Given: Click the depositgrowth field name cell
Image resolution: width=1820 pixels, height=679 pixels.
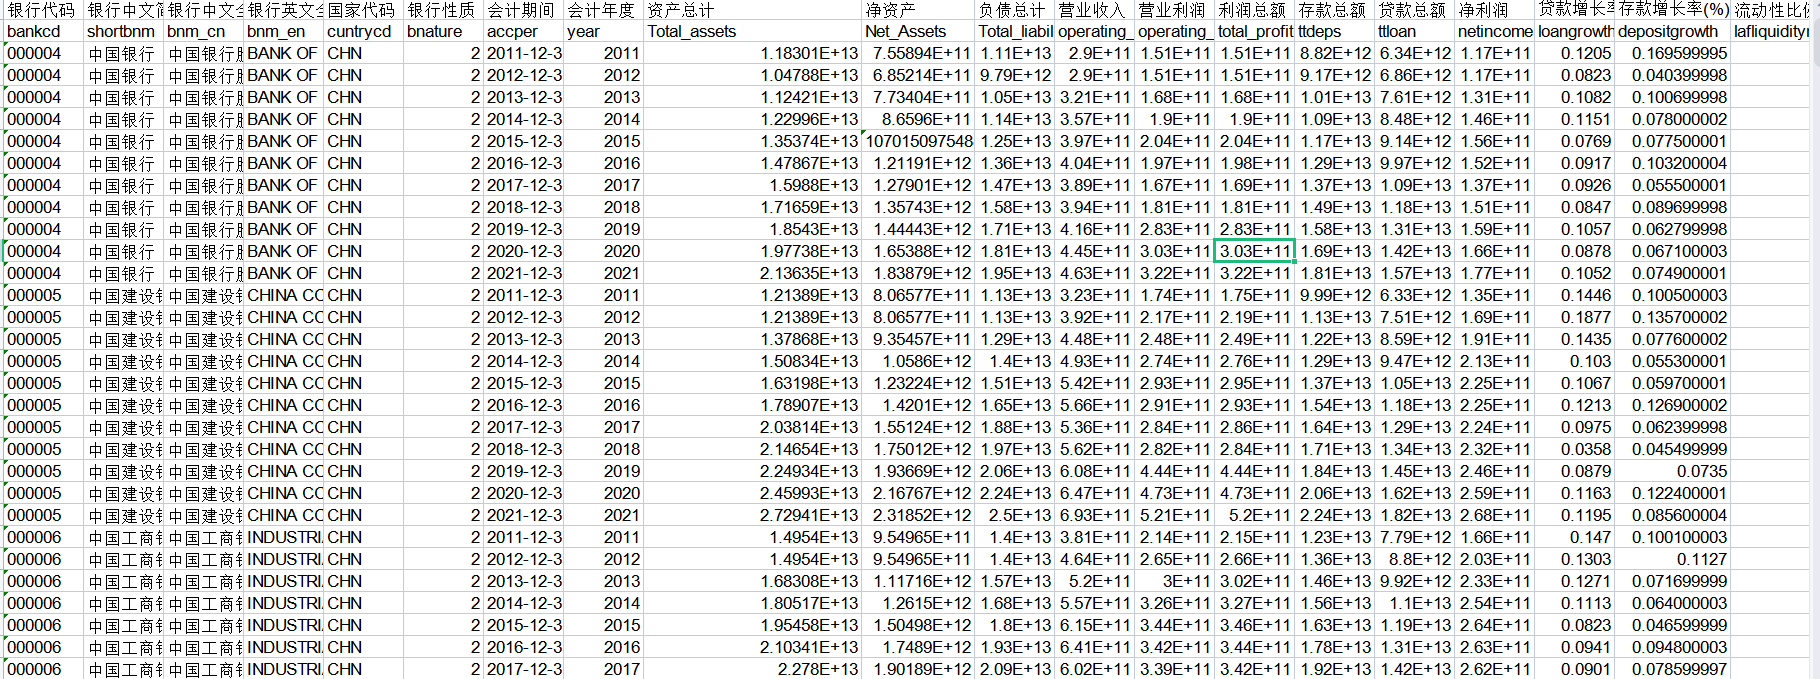Looking at the screenshot, I should [1673, 31].
